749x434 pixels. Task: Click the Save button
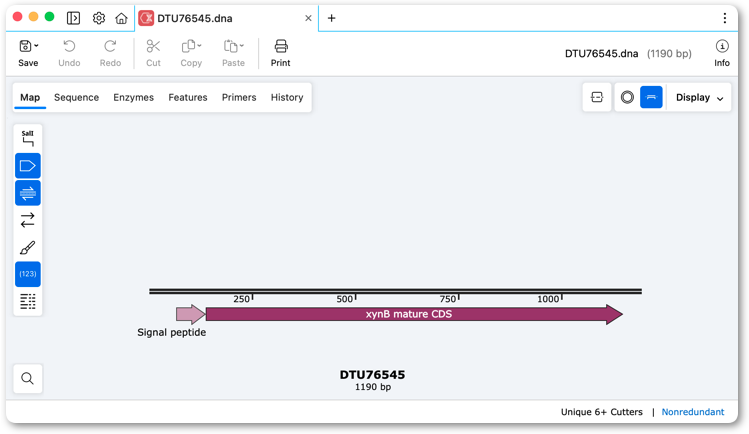pyautogui.click(x=28, y=53)
